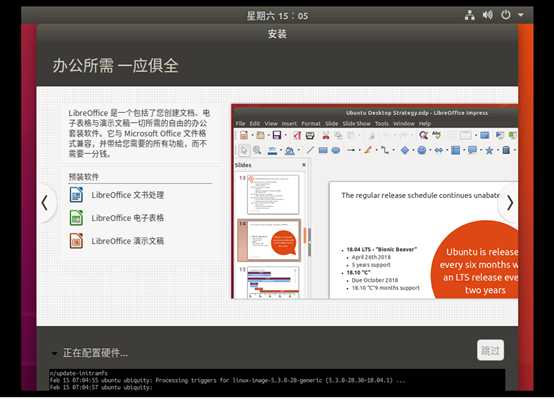
Task: Click the power icon in top bar
Action: click(506, 15)
